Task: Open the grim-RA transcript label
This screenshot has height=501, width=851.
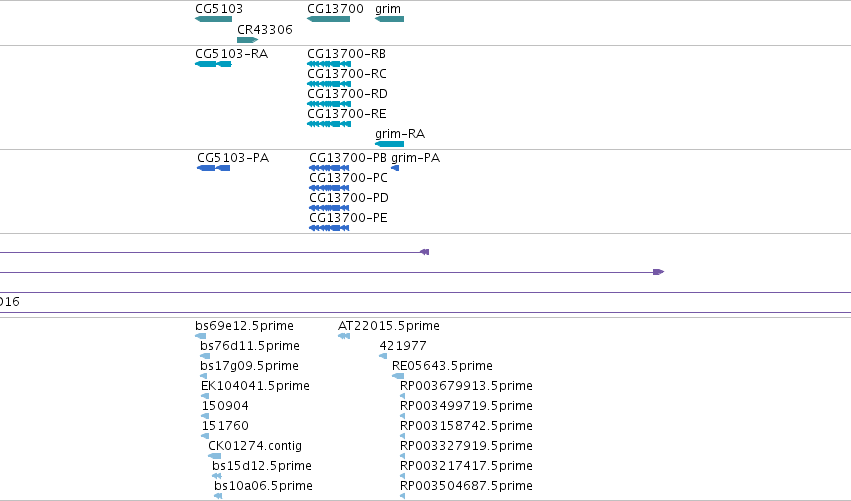Action: coord(400,134)
